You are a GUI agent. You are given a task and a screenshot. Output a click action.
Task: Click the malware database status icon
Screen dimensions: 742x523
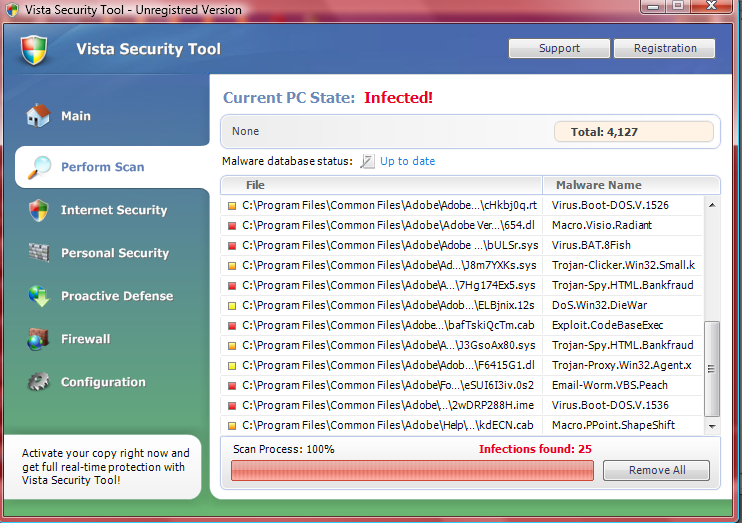(367, 161)
